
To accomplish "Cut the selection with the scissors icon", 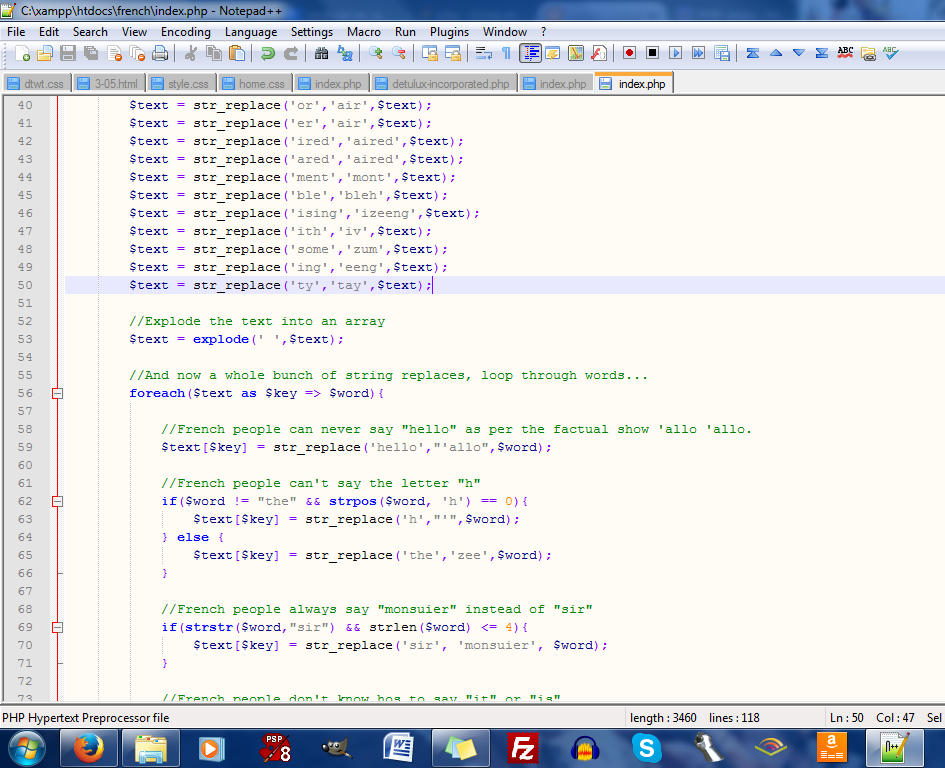I will [190, 54].
